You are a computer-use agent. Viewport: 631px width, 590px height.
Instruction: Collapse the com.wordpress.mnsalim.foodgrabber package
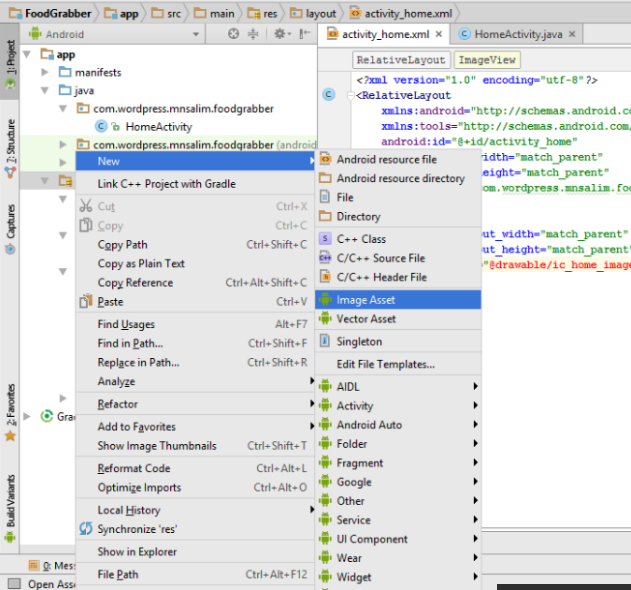coord(63,108)
